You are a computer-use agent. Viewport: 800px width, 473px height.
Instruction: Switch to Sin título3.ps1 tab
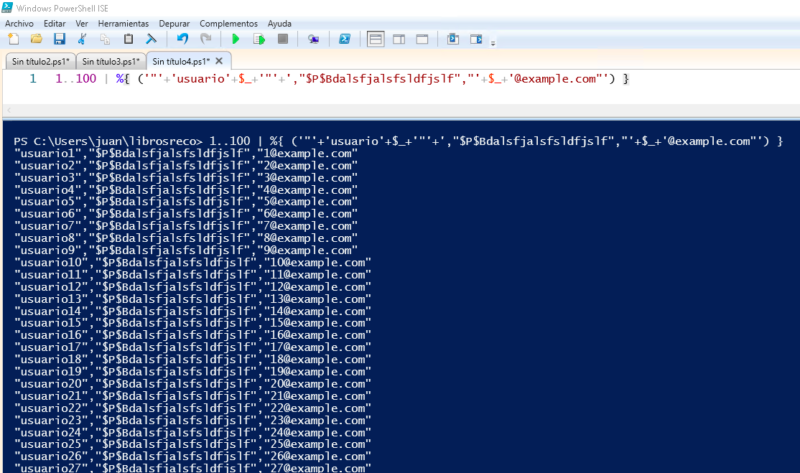111,61
